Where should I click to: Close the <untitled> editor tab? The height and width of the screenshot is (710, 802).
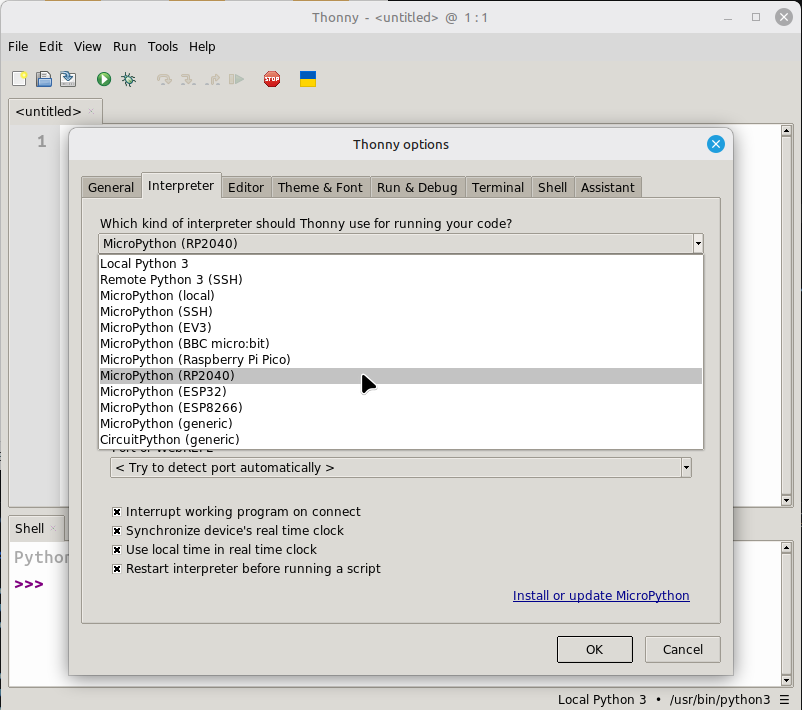tap(91, 111)
